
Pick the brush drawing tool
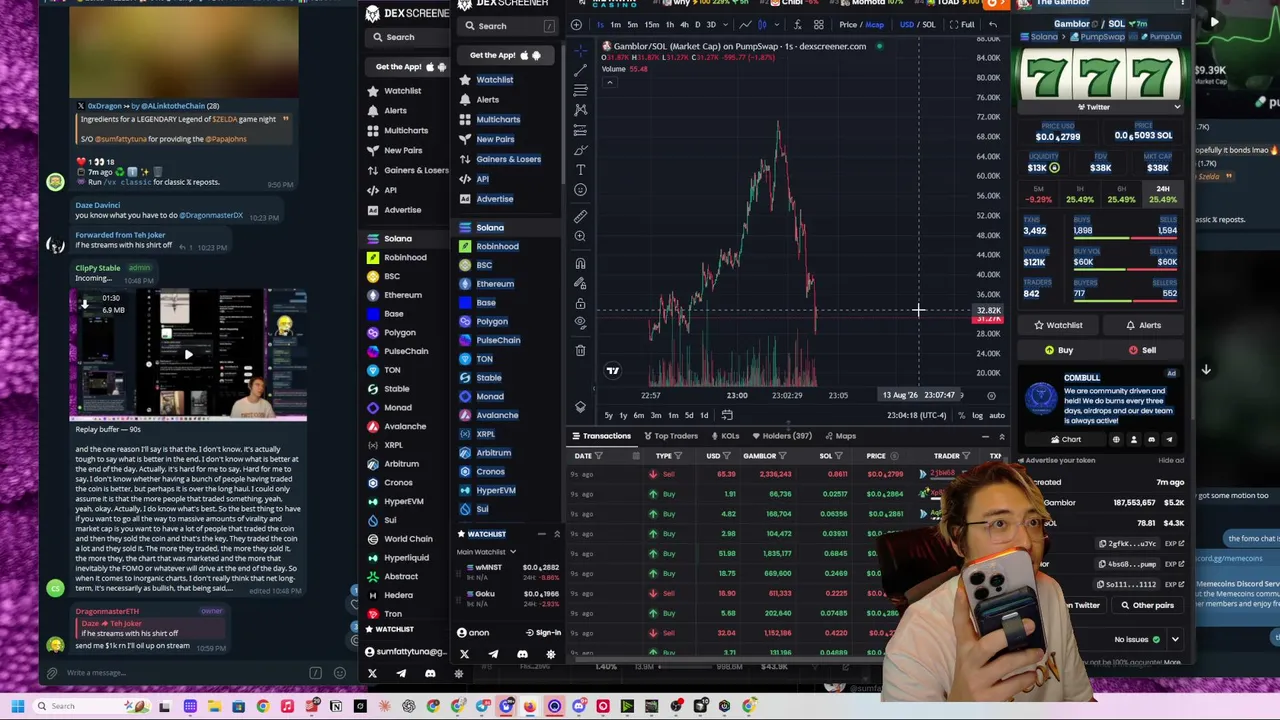[x=580, y=150]
